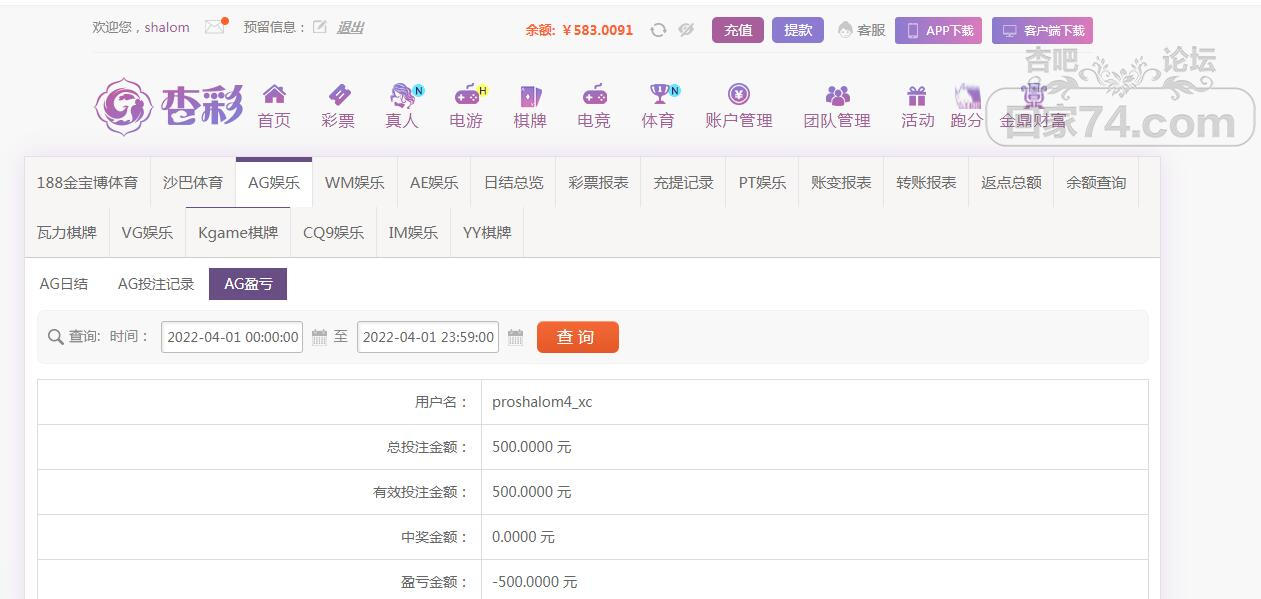Click the edit reserved info icon
1261x599 pixels.
320,27
